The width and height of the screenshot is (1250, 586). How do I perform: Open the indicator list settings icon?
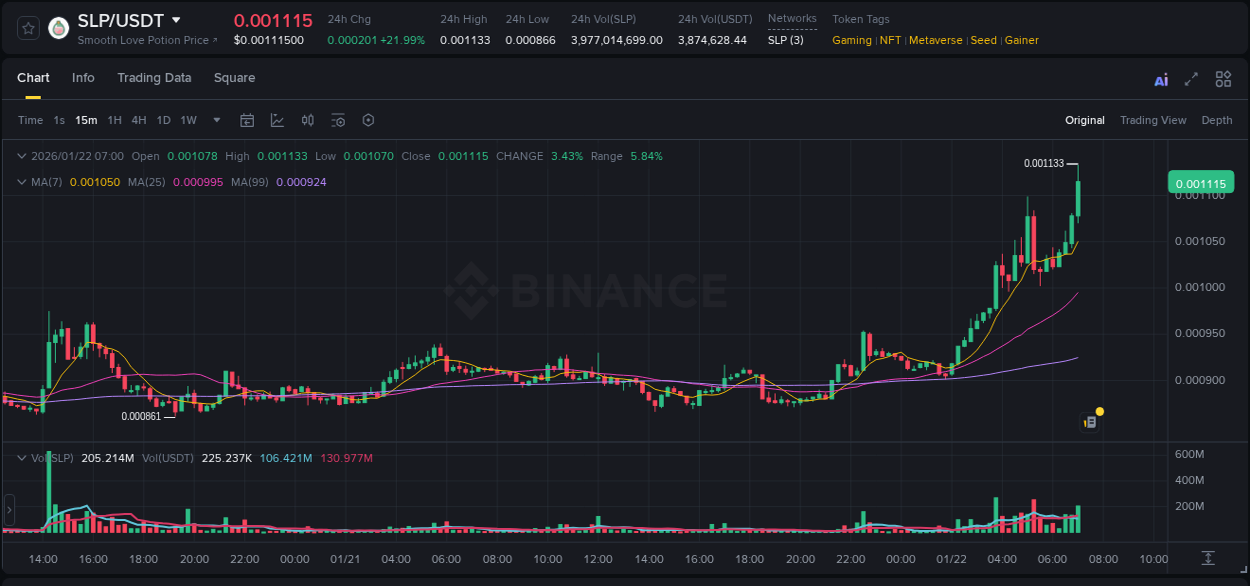tap(338, 120)
